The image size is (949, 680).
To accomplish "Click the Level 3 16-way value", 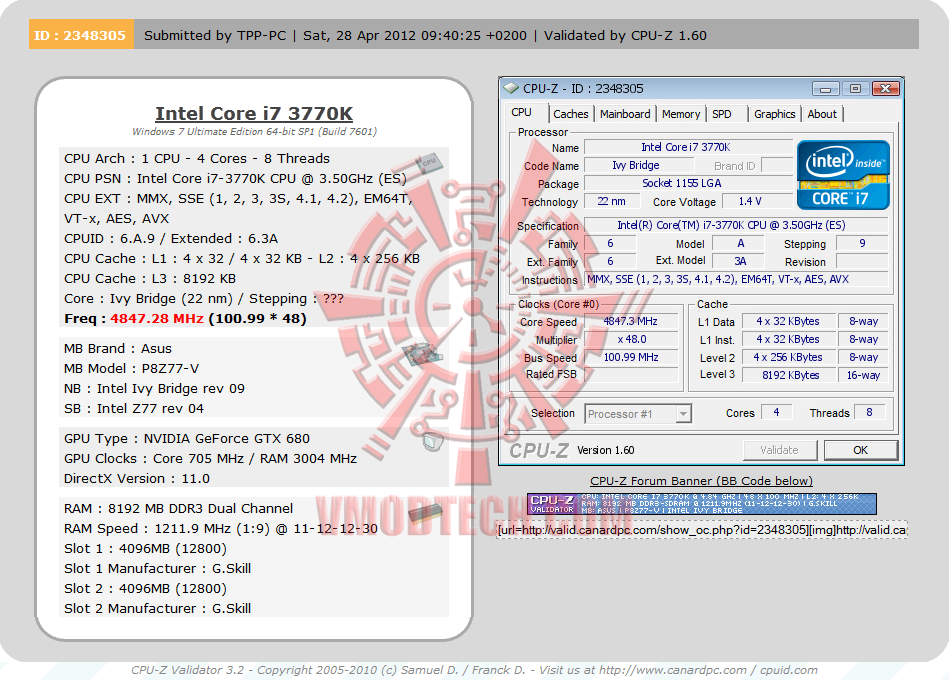I will [863, 375].
